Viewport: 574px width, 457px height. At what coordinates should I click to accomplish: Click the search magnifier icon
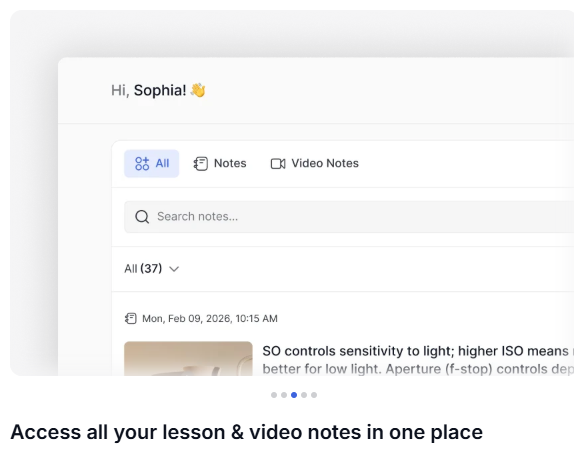click(x=142, y=217)
